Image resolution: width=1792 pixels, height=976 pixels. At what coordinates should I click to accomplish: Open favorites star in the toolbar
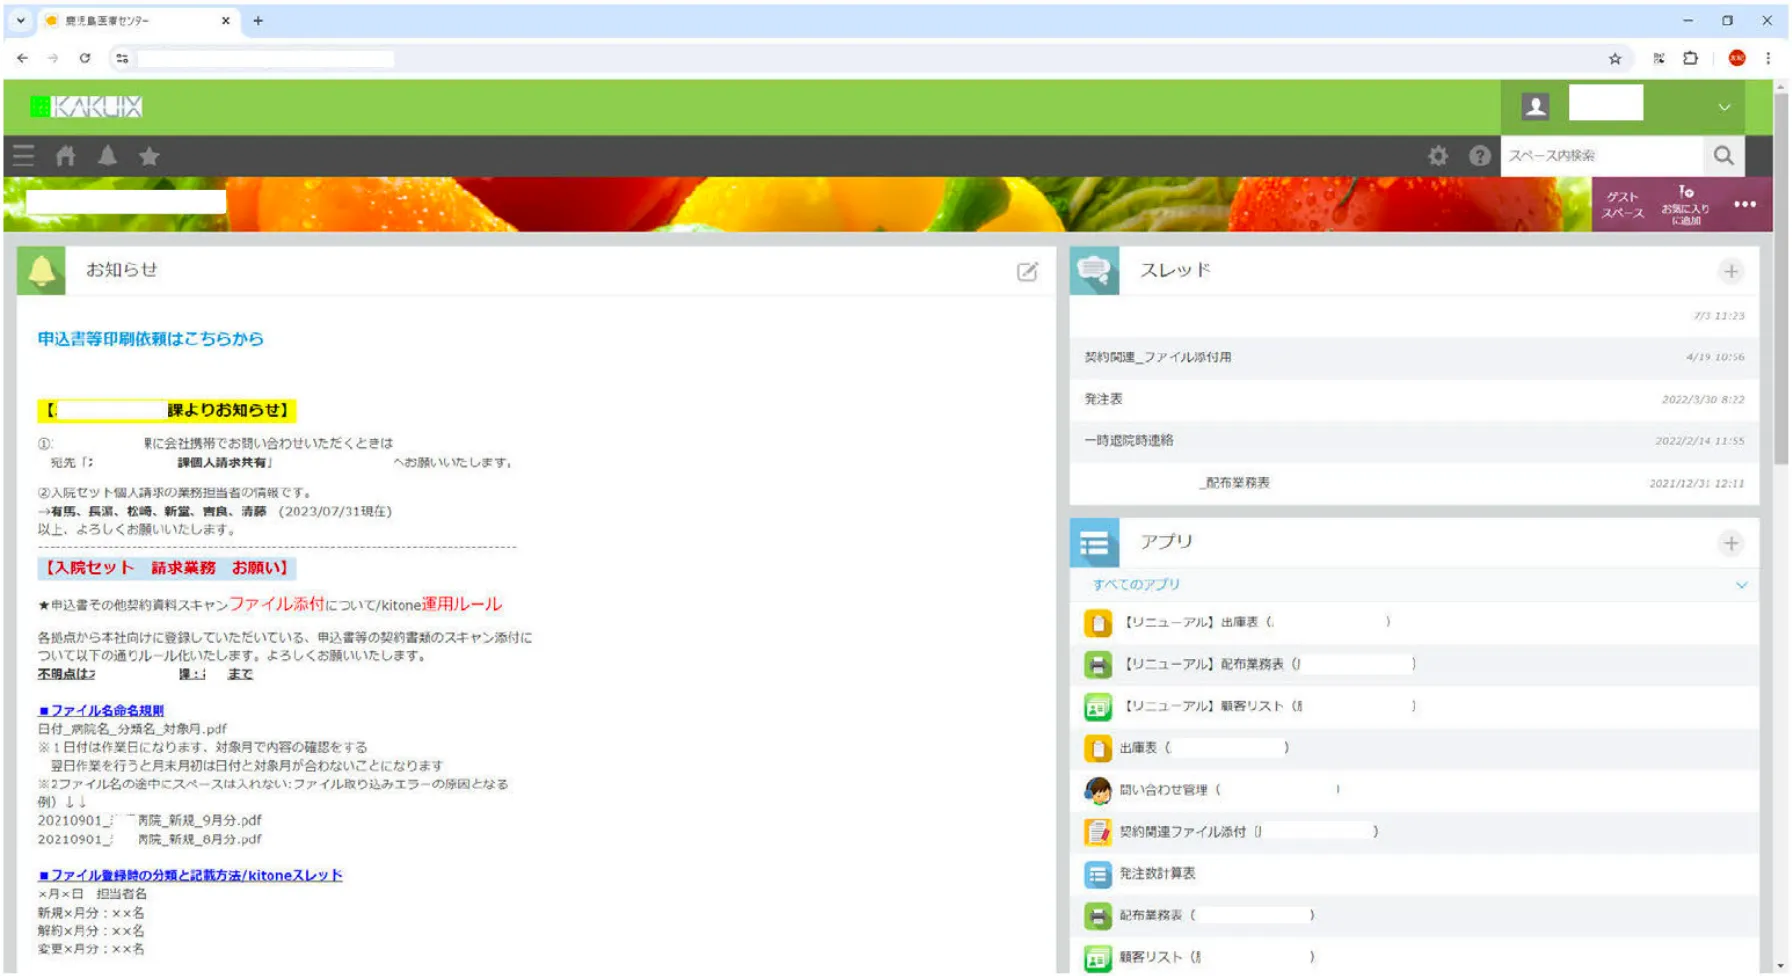tap(149, 156)
